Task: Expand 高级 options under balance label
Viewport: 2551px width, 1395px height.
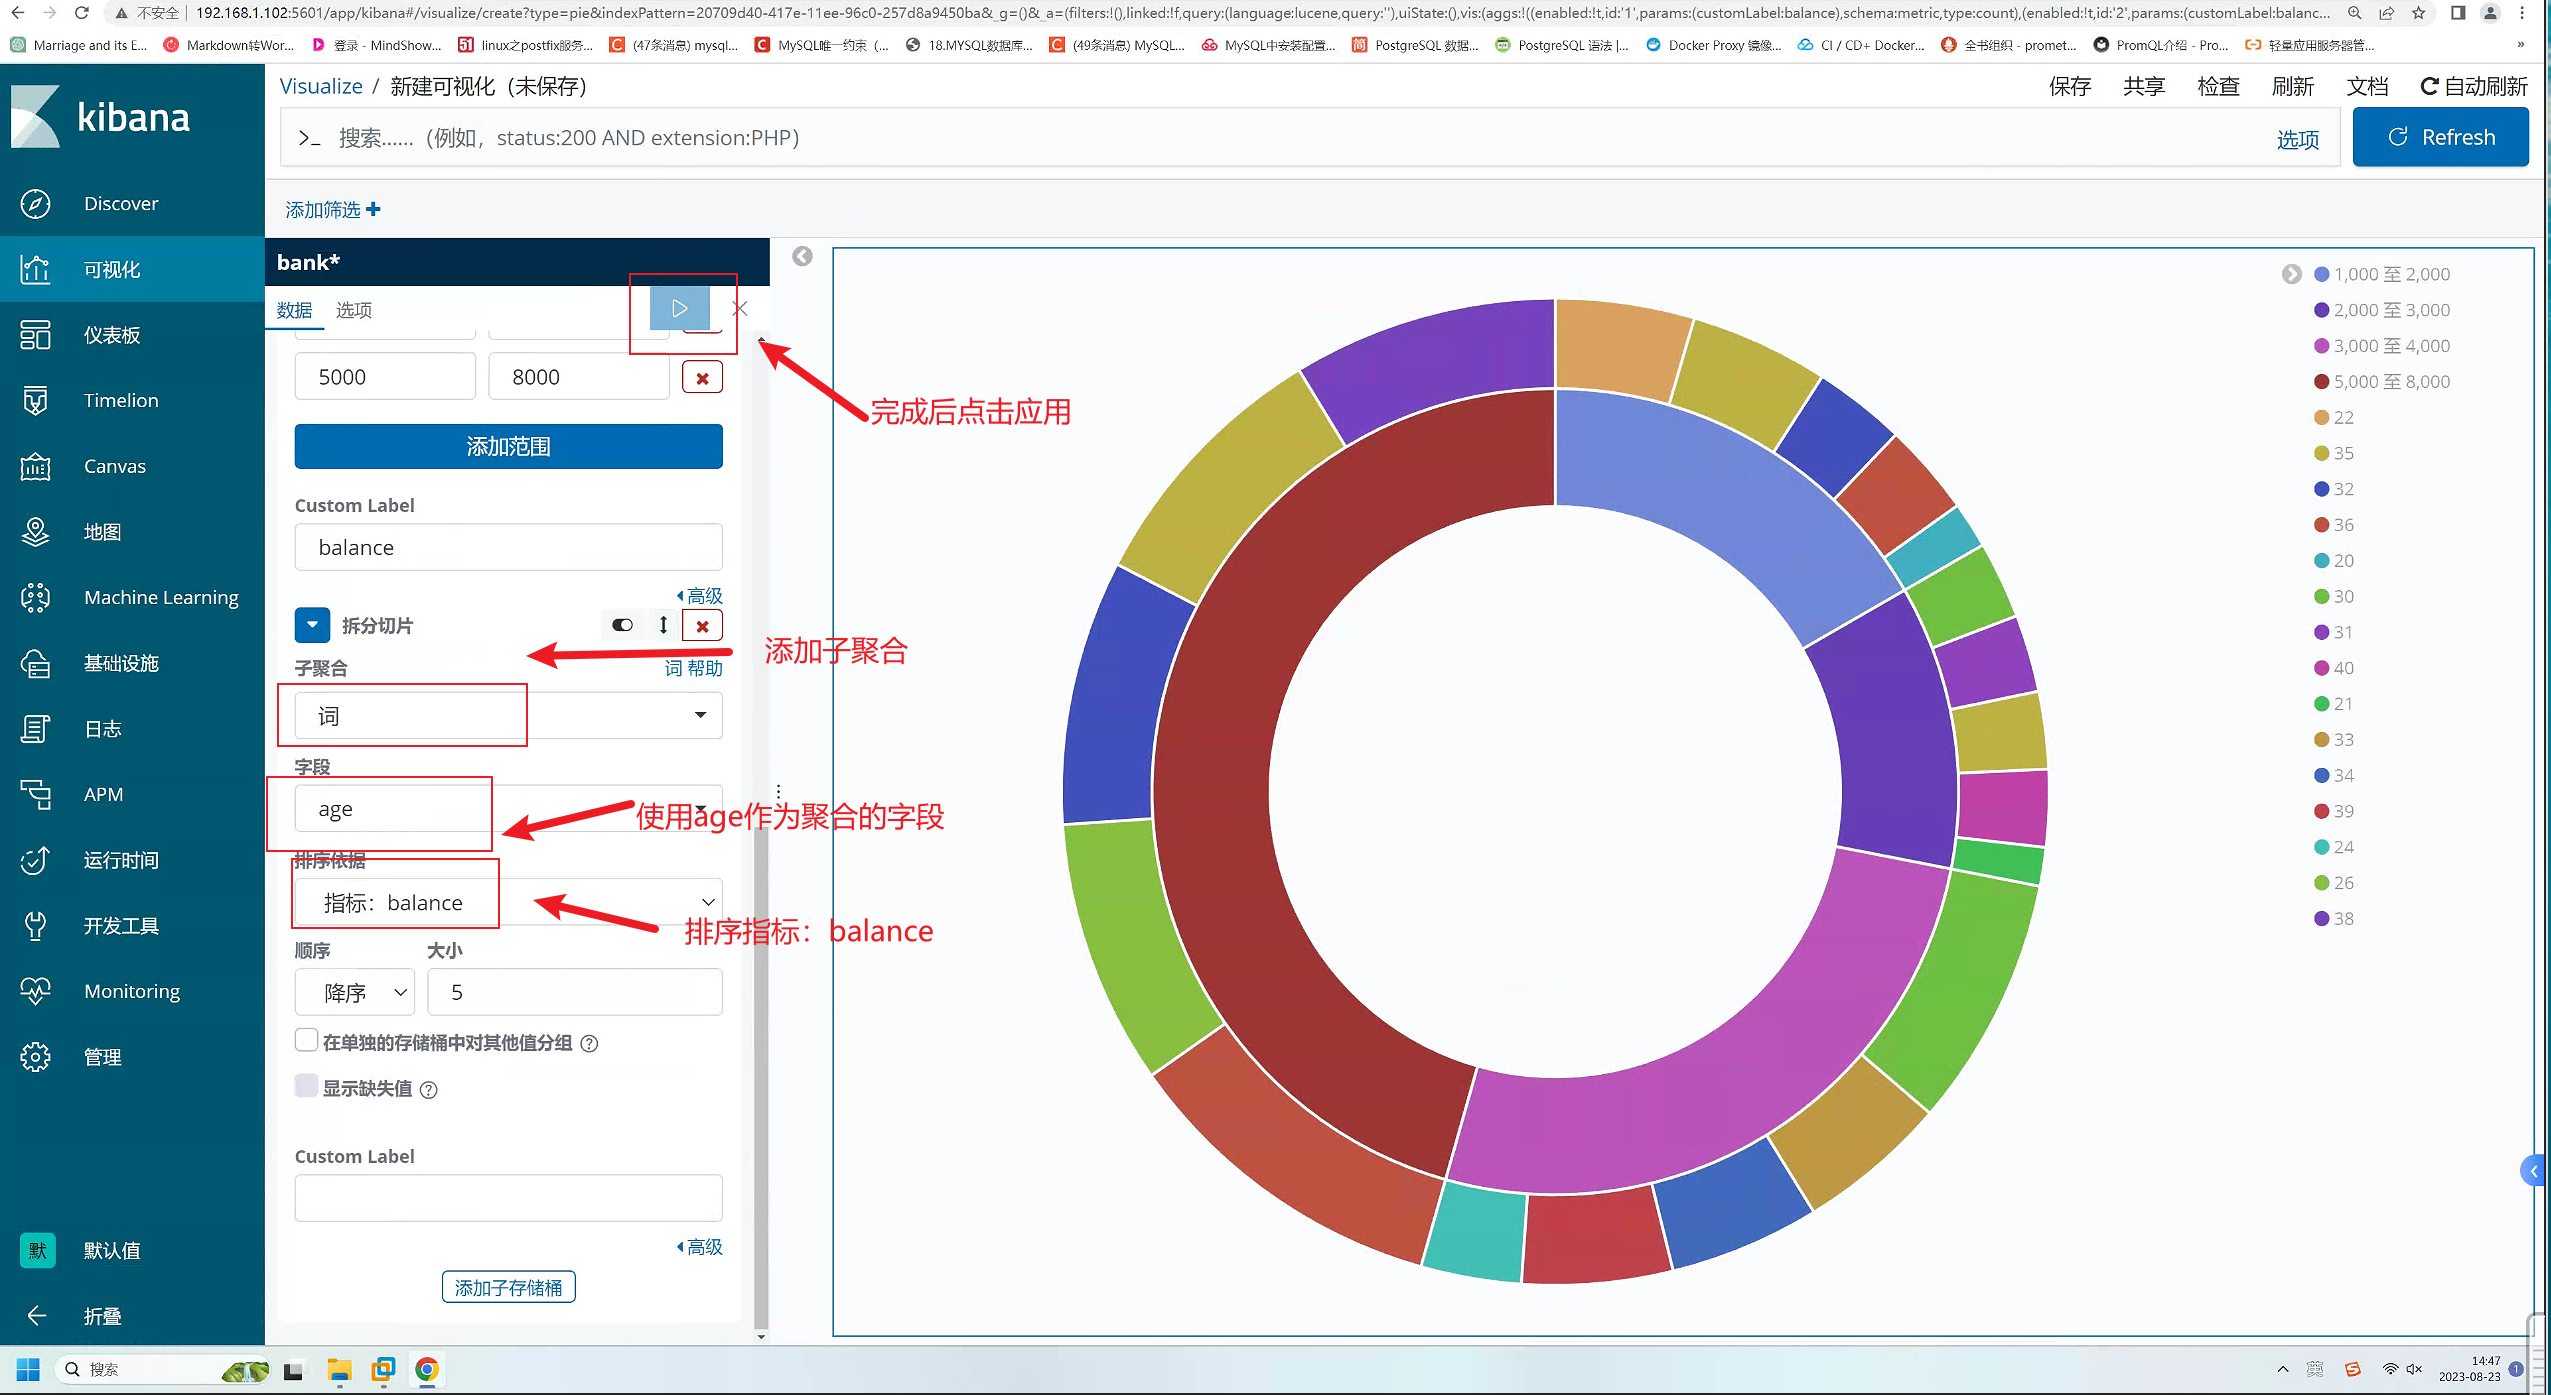Action: pyautogui.click(x=700, y=596)
